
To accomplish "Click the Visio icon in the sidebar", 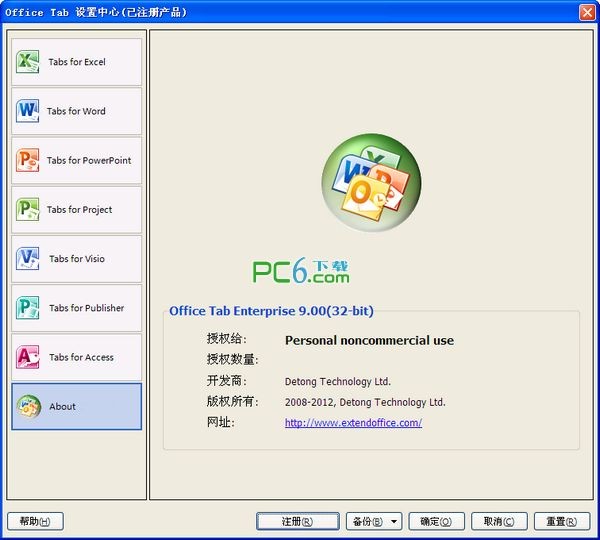I will coord(28,258).
